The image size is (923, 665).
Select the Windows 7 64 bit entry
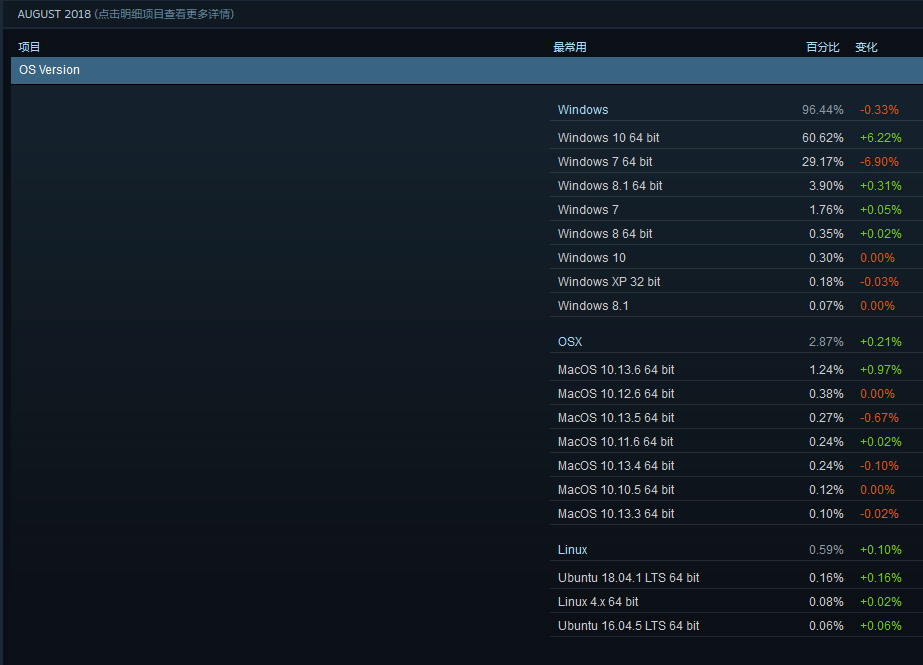coord(605,162)
